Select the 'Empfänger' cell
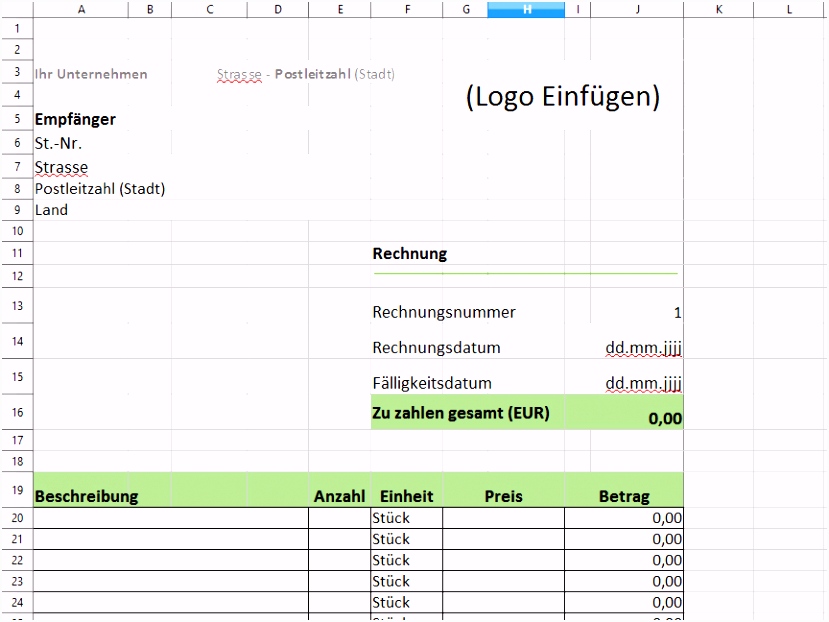 [x=75, y=120]
